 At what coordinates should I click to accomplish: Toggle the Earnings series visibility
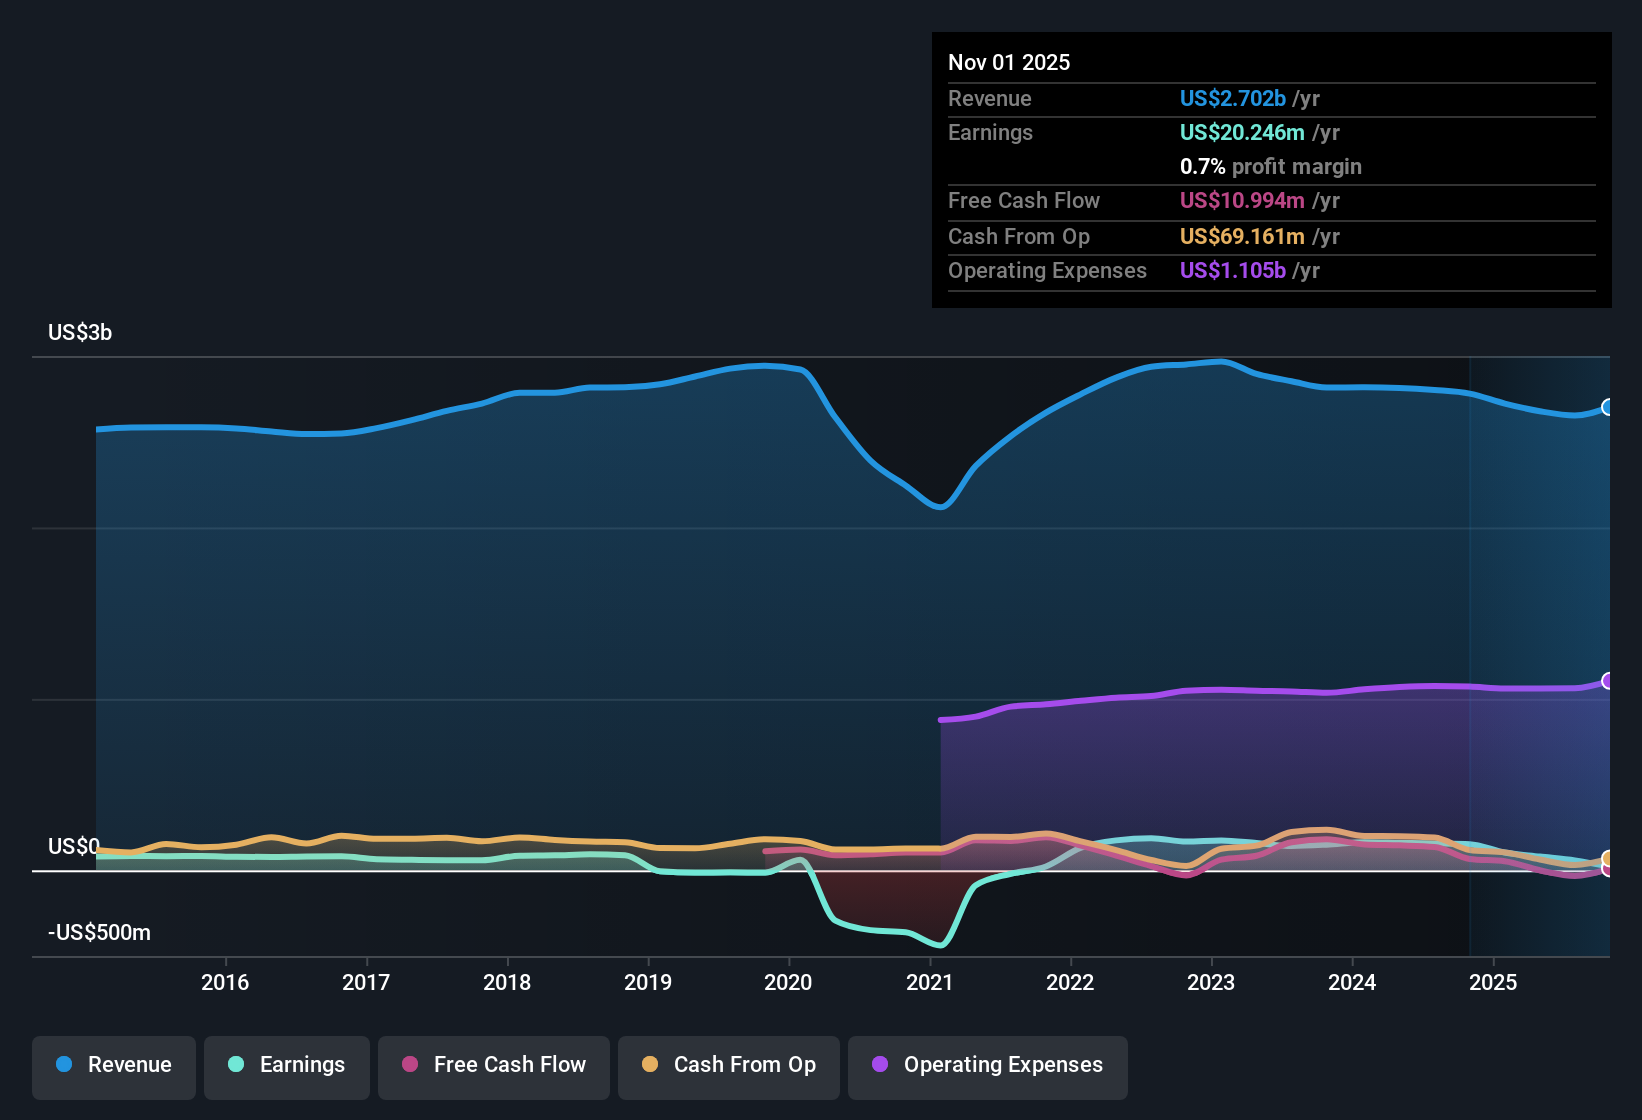[x=287, y=1065]
